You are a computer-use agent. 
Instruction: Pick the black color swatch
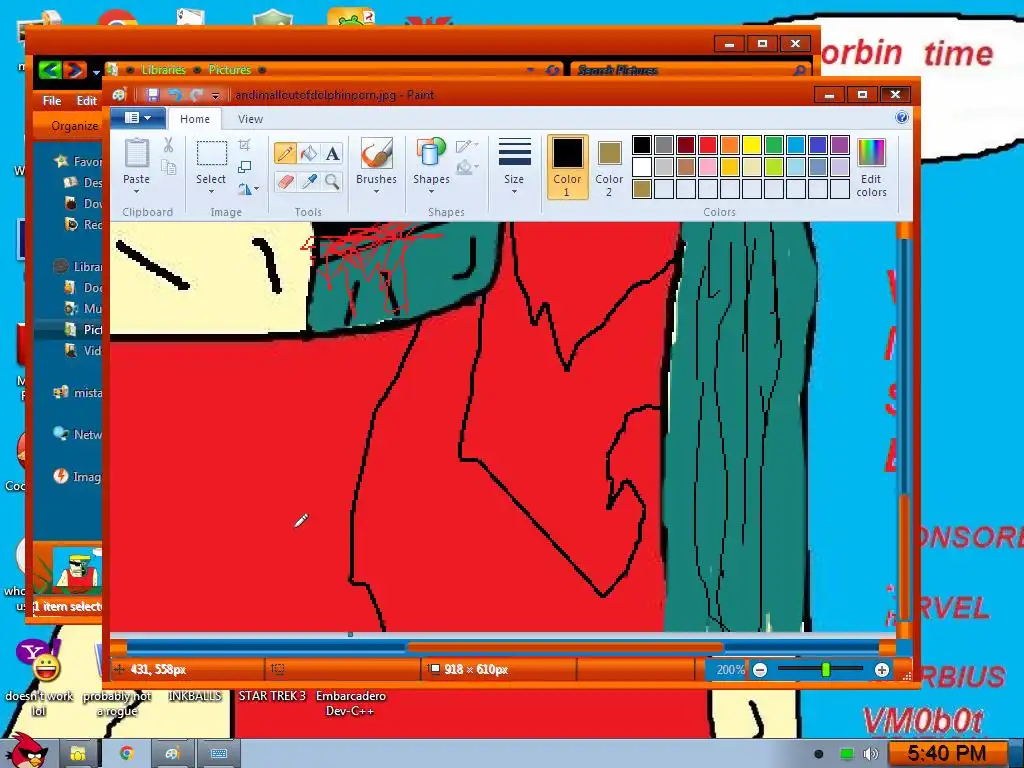[x=642, y=145]
